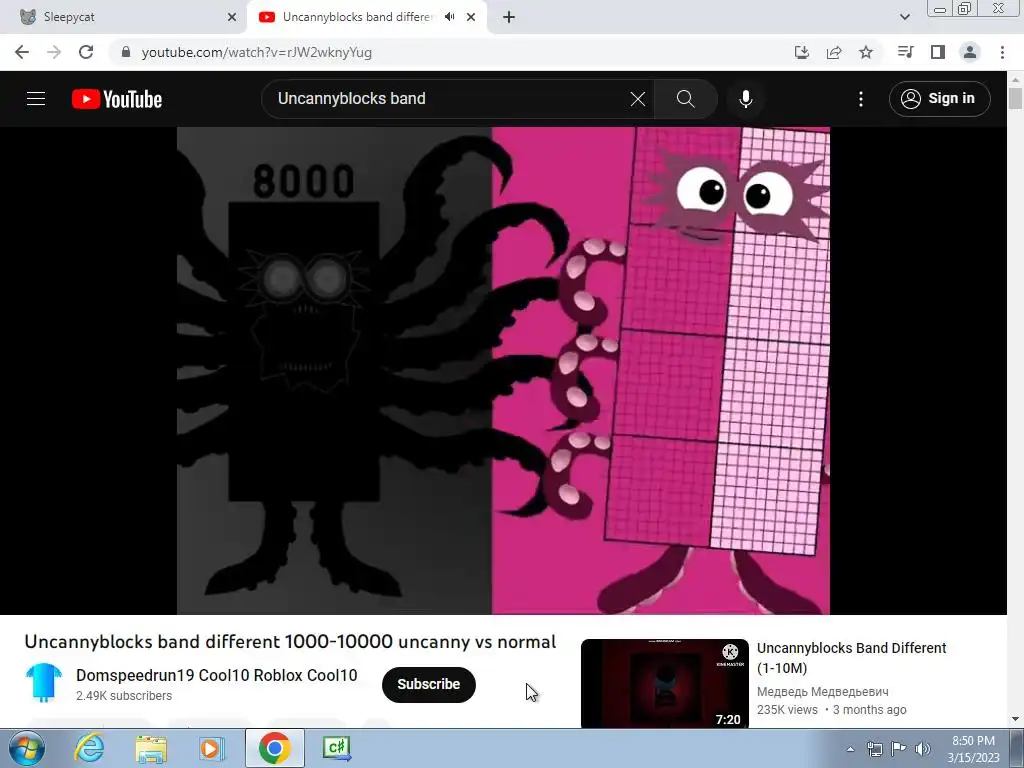Image resolution: width=1024 pixels, height=768 pixels.
Task: Switch to the Sleepycat tab
Action: [124, 18]
